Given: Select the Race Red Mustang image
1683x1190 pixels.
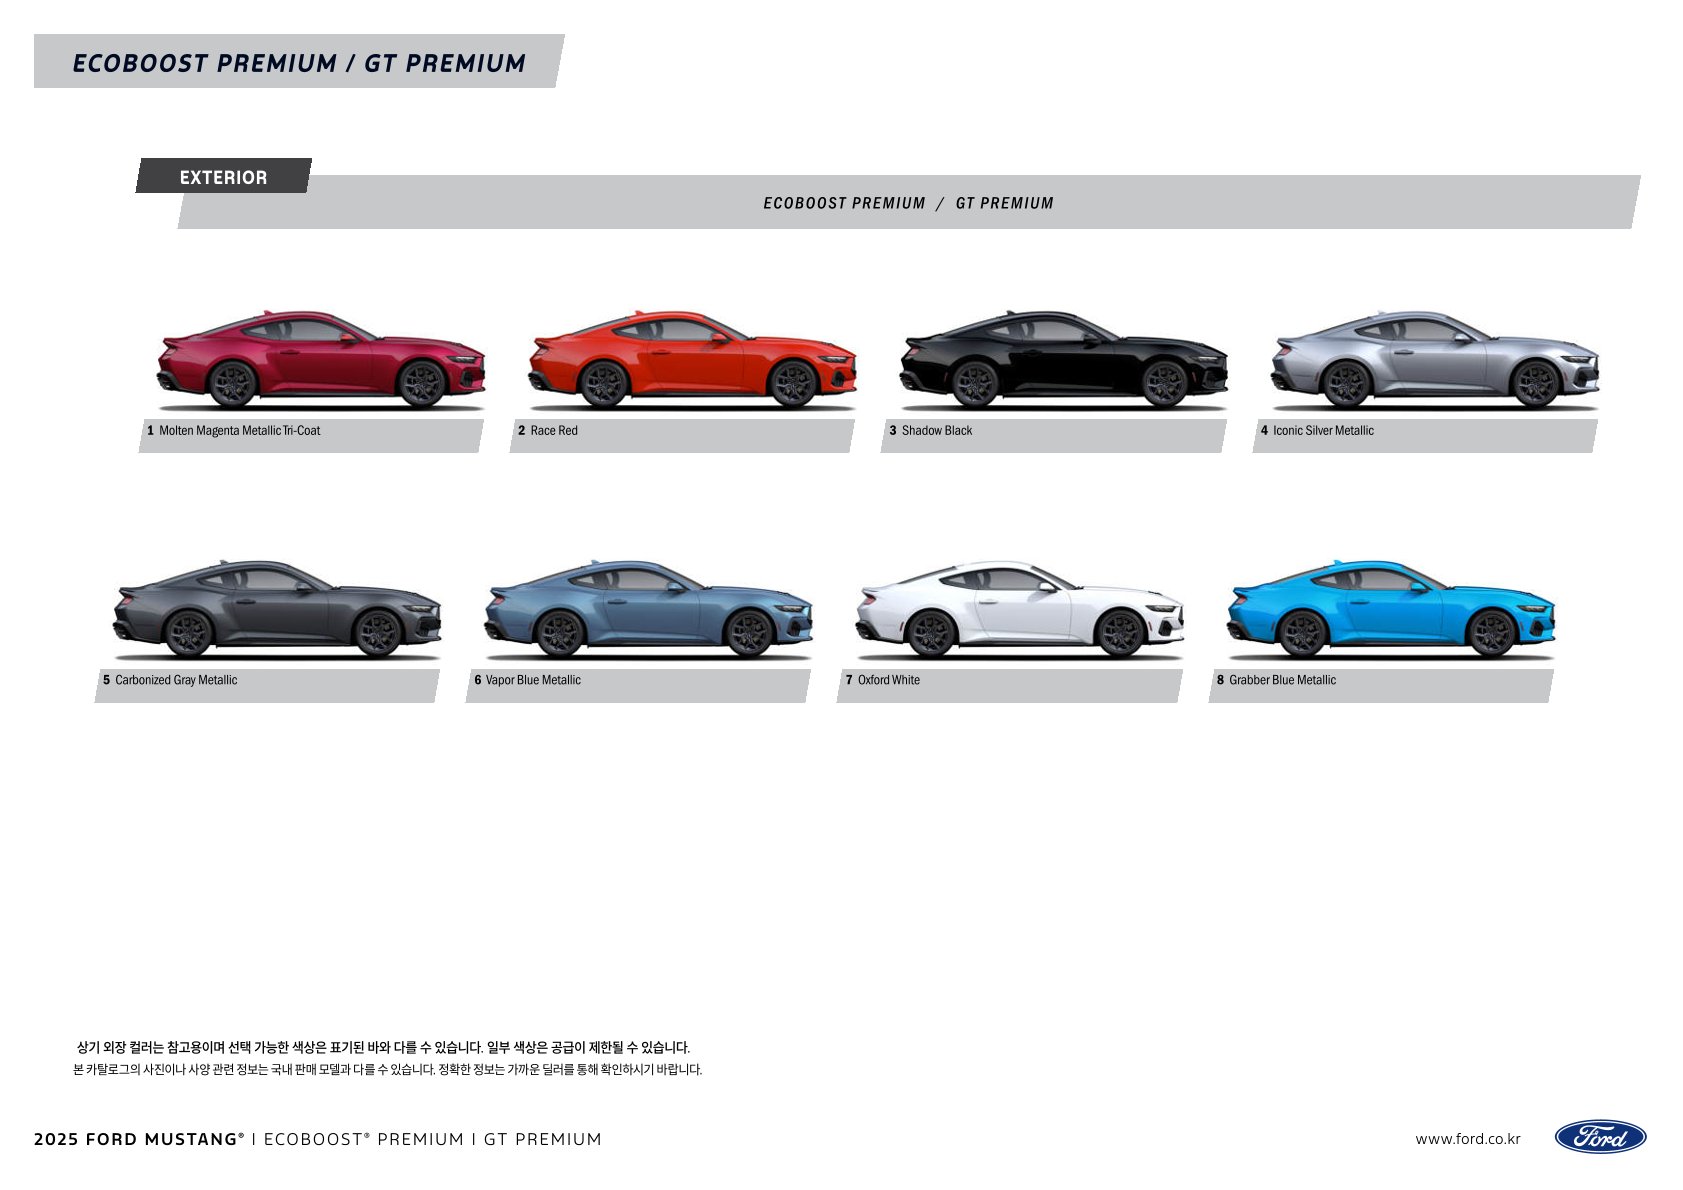Looking at the screenshot, I should [692, 359].
